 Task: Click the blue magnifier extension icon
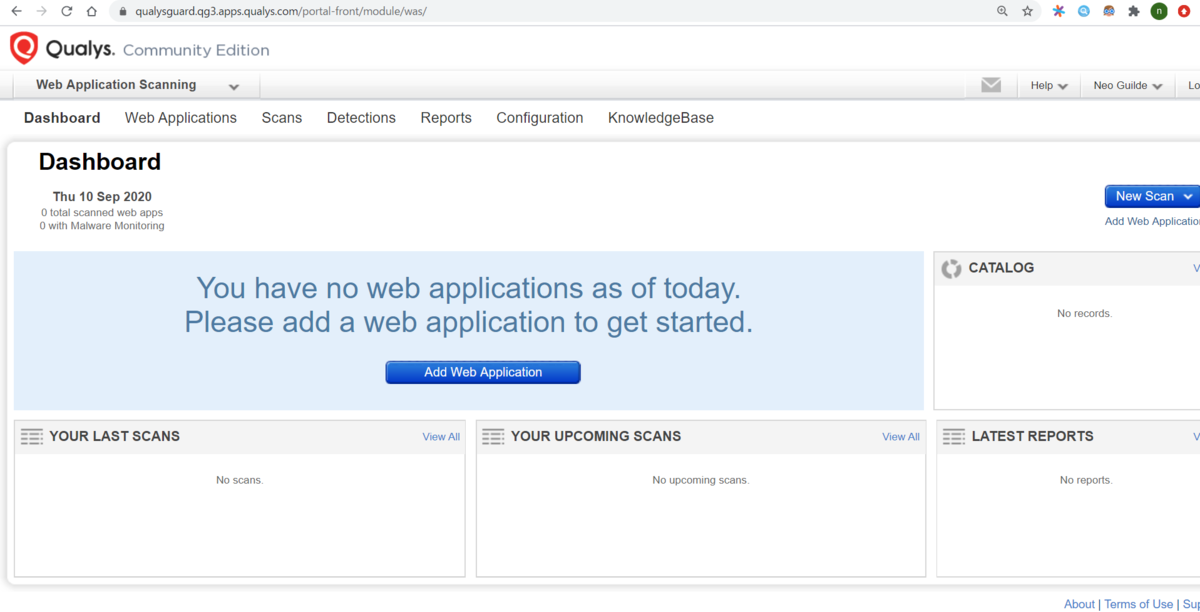[1084, 11]
